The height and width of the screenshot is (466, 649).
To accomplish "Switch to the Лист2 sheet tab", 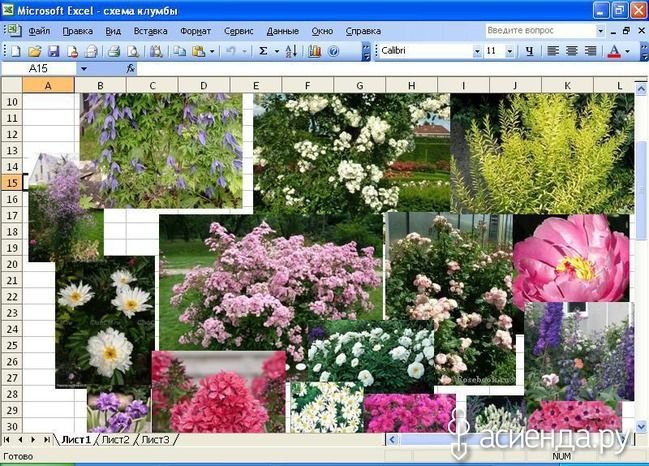I will point(115,439).
